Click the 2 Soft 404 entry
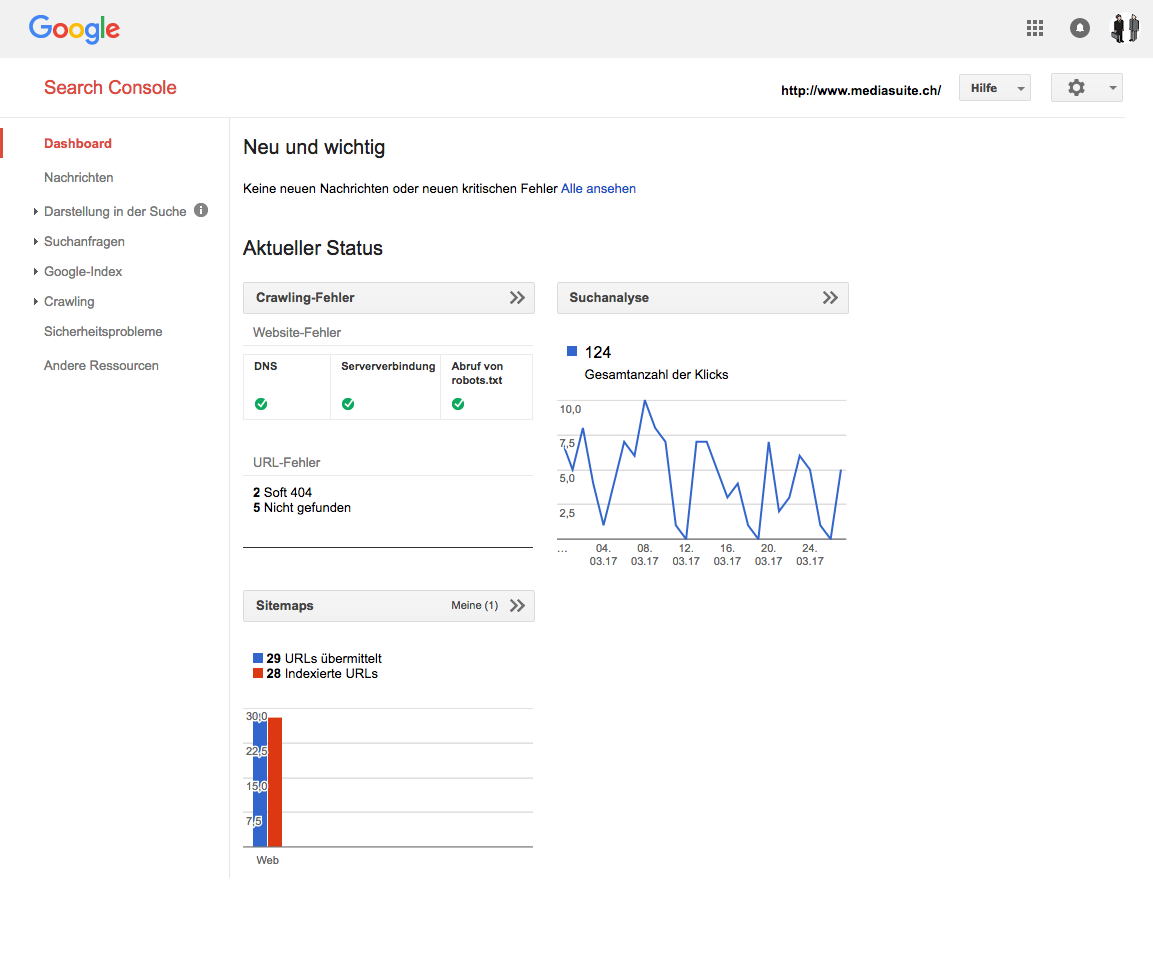The height and width of the screenshot is (965, 1153). pyautogui.click(x=282, y=492)
